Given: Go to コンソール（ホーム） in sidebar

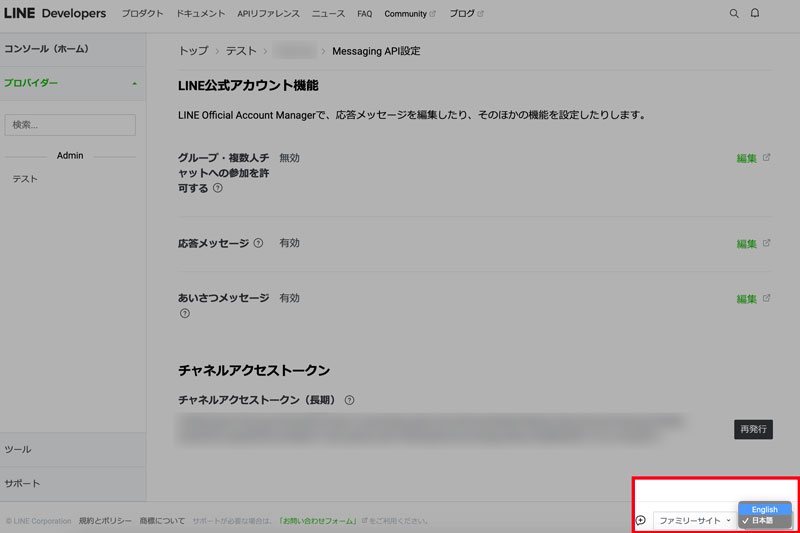Looking at the screenshot, I should [x=73, y=49].
